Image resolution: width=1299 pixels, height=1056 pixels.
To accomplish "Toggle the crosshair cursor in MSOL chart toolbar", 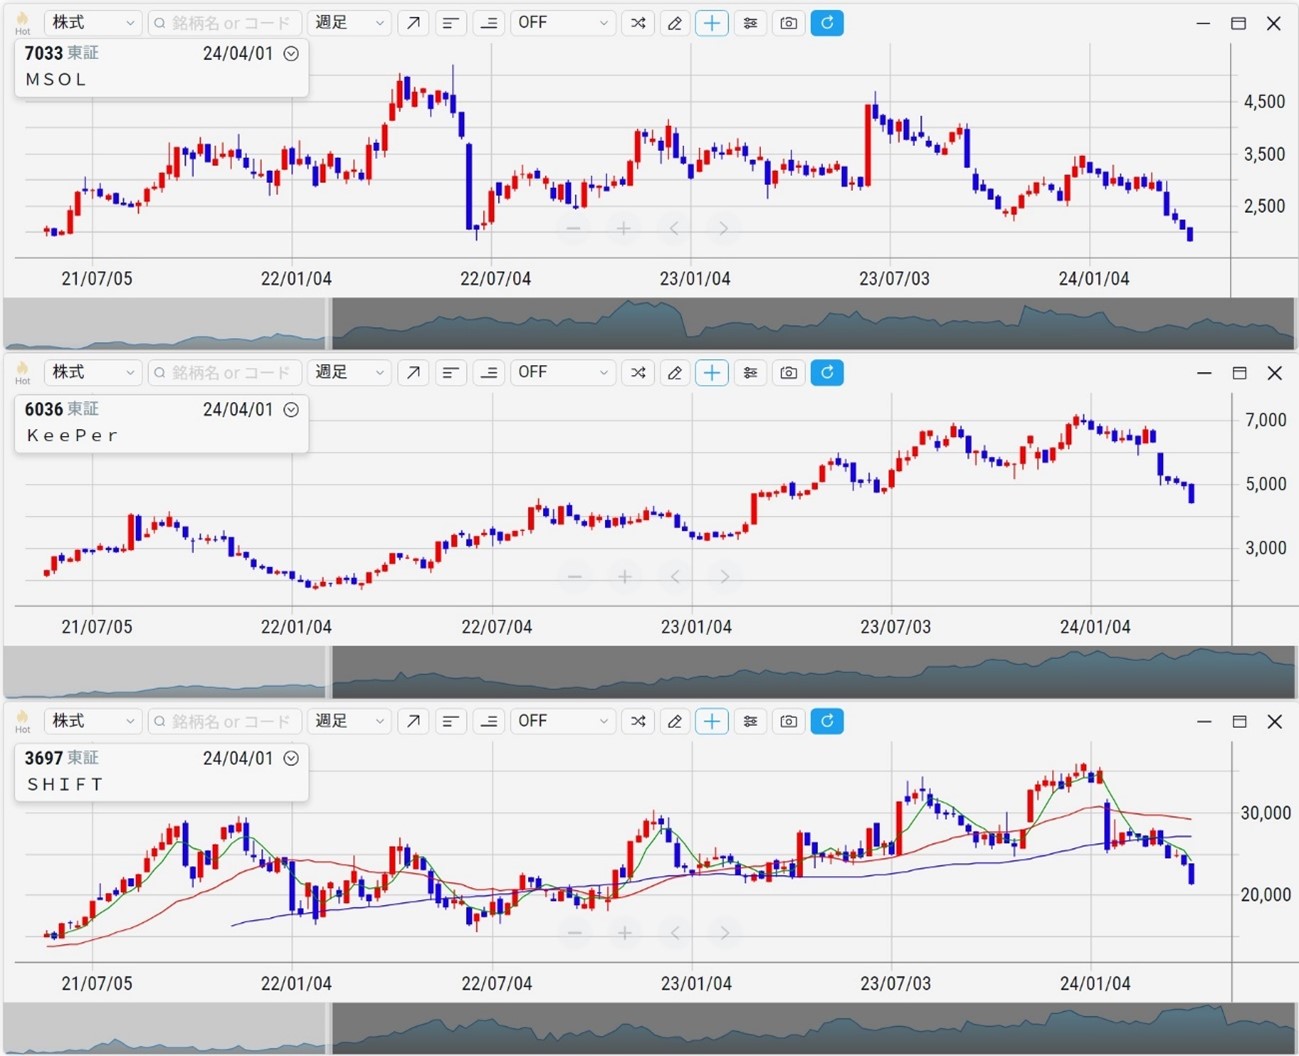I will 712,23.
